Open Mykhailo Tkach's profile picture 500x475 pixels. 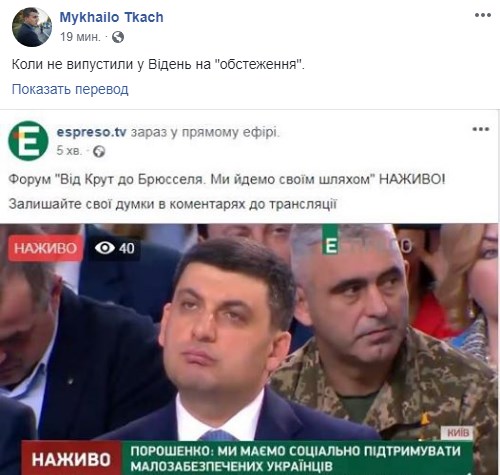pyautogui.click(x=32, y=27)
